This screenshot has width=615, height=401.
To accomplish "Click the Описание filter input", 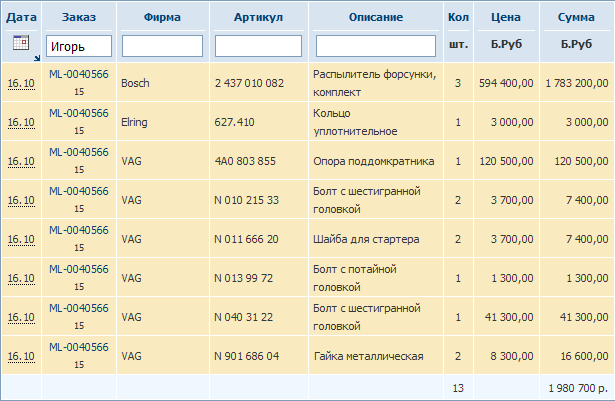I will pos(376,46).
